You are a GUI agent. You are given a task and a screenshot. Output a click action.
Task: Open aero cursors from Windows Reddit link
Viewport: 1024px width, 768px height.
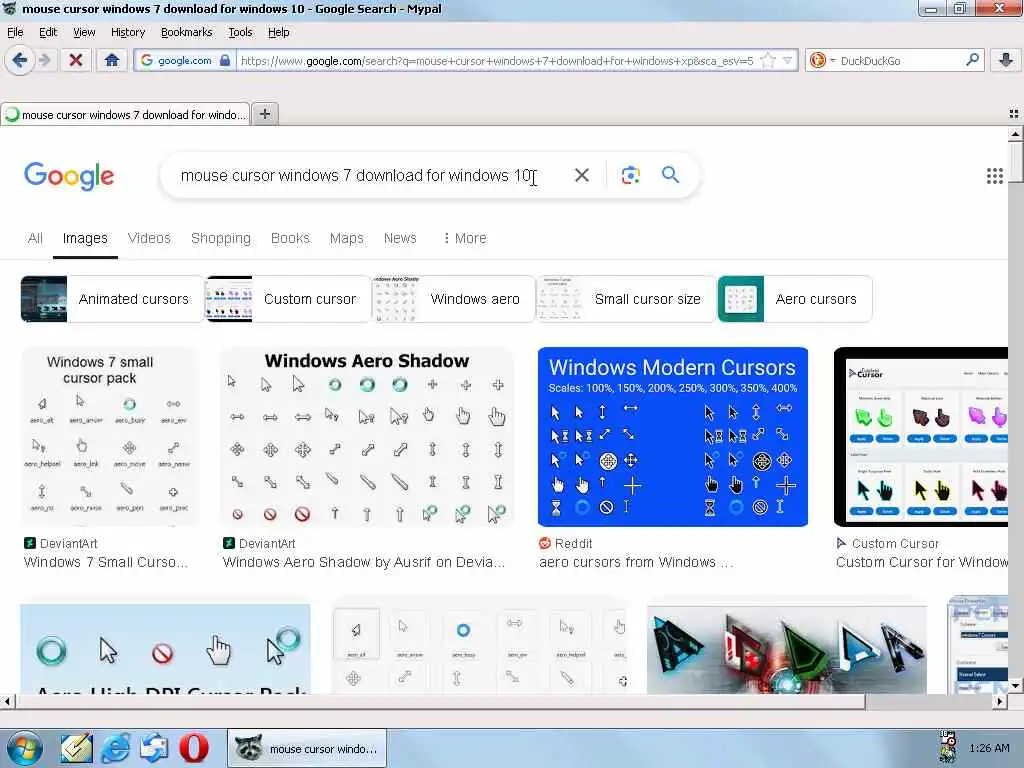(636, 562)
